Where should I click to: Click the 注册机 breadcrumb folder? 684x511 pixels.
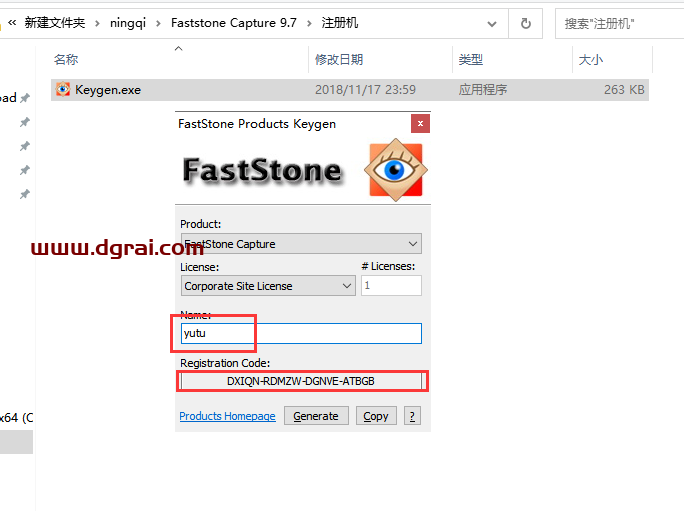click(340, 23)
